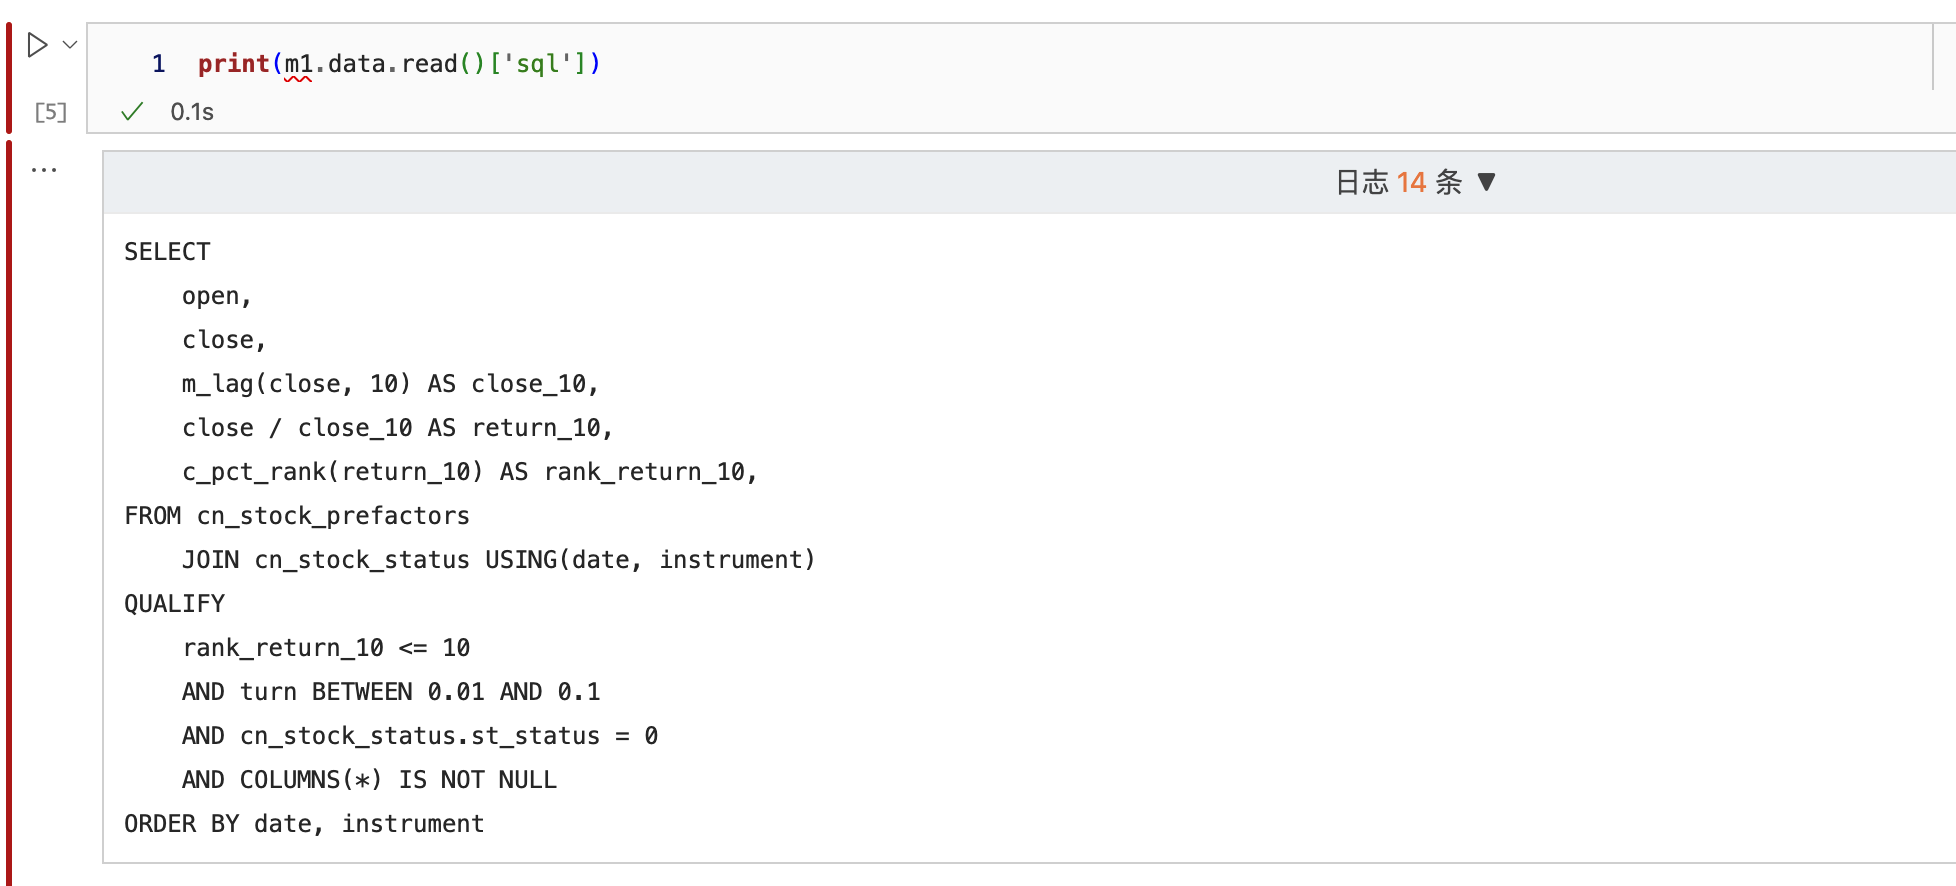Click the execution count [5] label
The image size is (1956, 886).
pos(50,112)
